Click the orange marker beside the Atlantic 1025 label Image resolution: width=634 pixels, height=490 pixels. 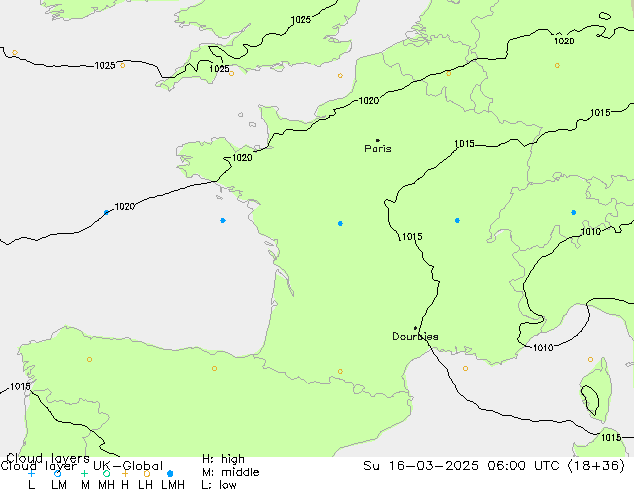[123, 65]
